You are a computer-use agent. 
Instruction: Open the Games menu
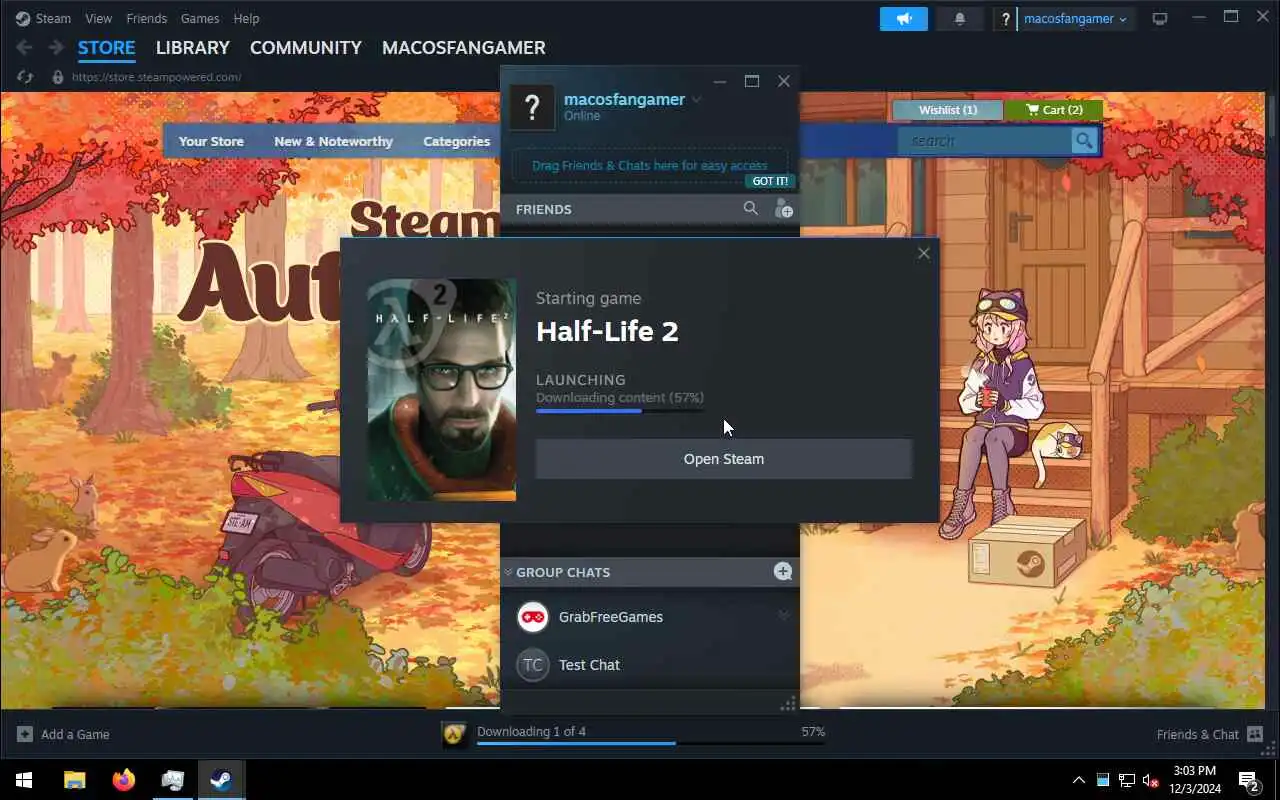tap(200, 18)
